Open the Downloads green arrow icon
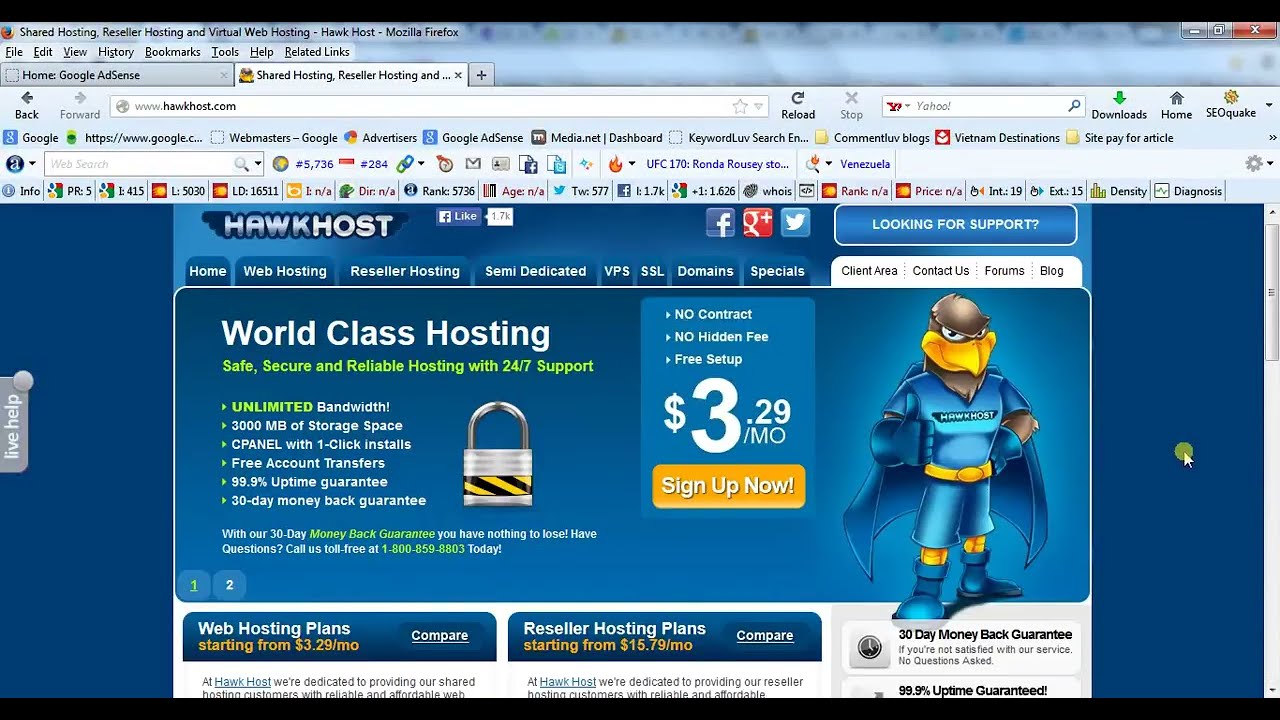 click(x=1119, y=98)
